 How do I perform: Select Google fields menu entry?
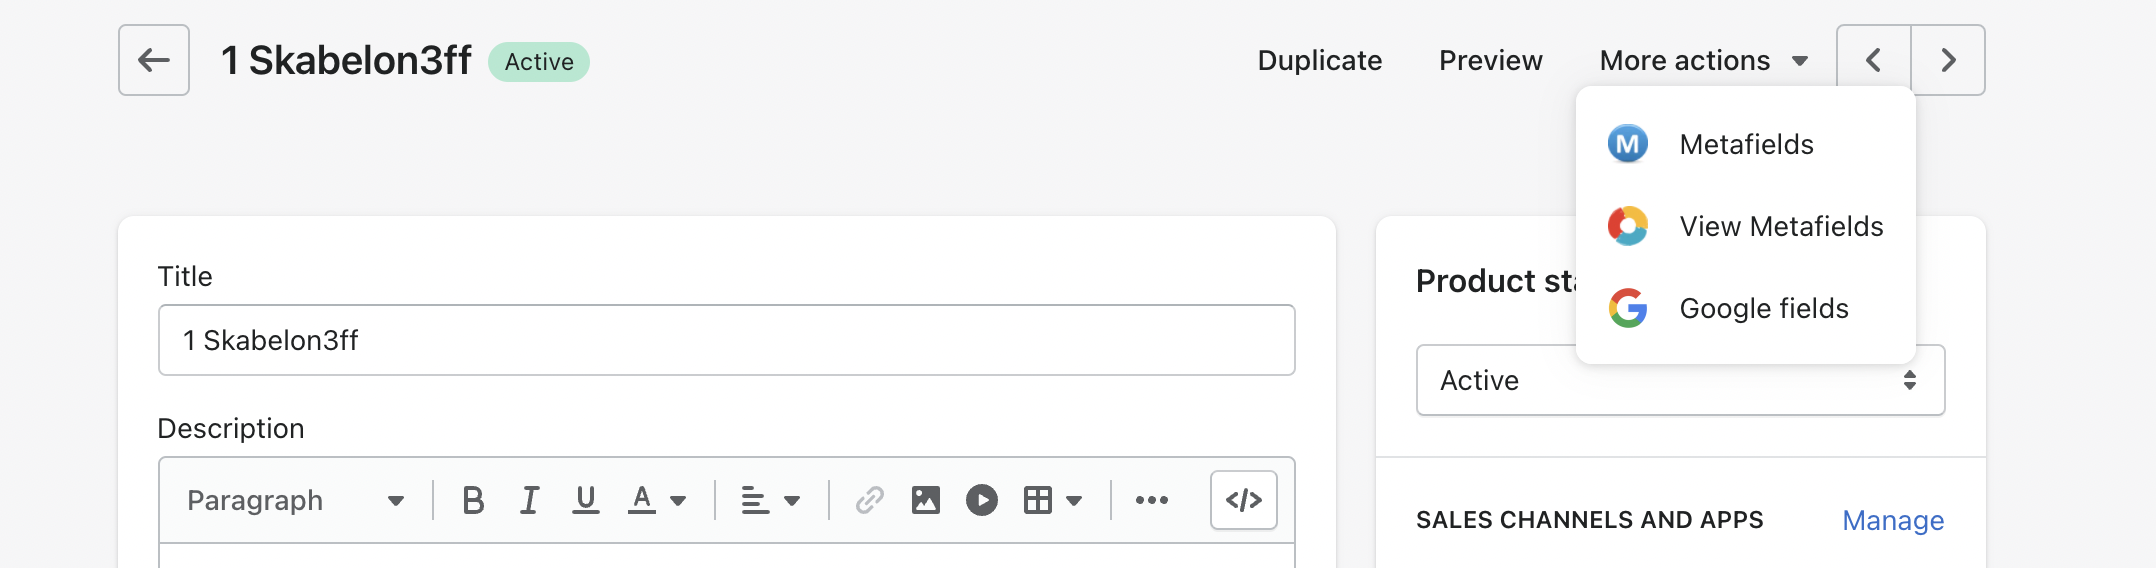(1746, 308)
